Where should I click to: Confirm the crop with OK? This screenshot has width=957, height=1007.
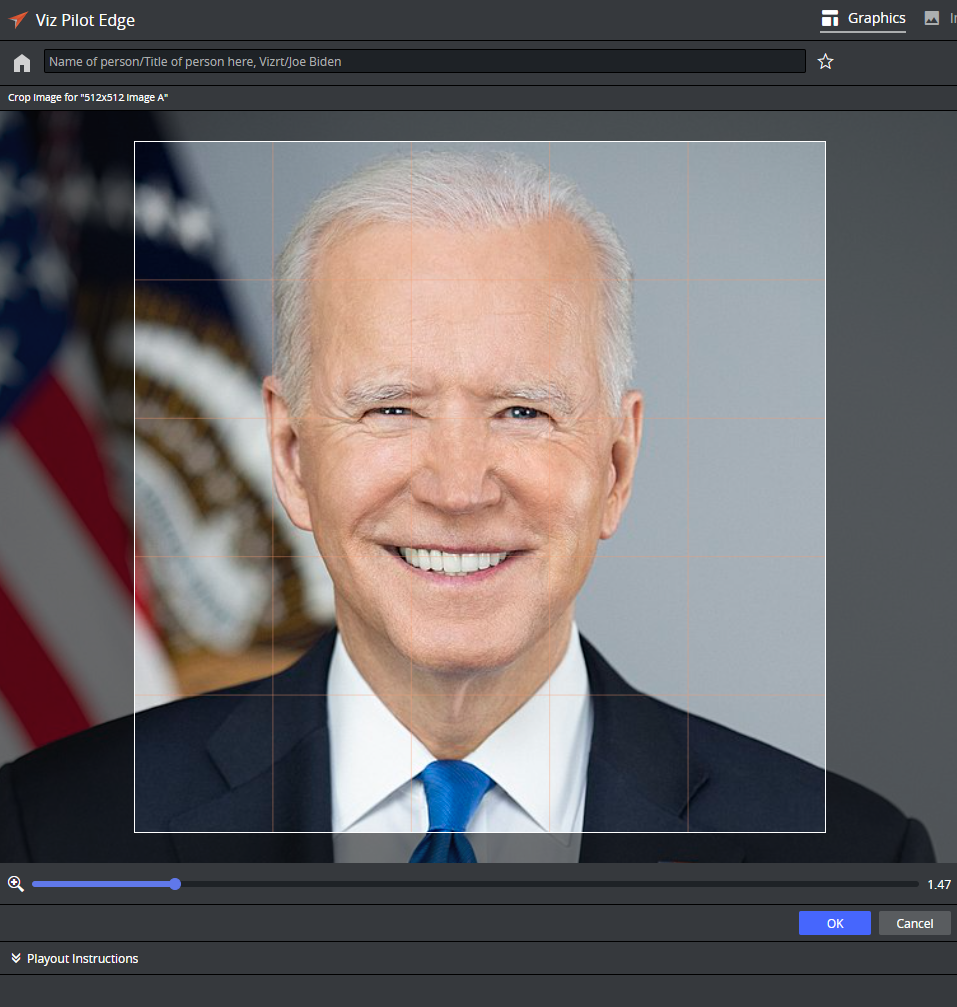[834, 923]
